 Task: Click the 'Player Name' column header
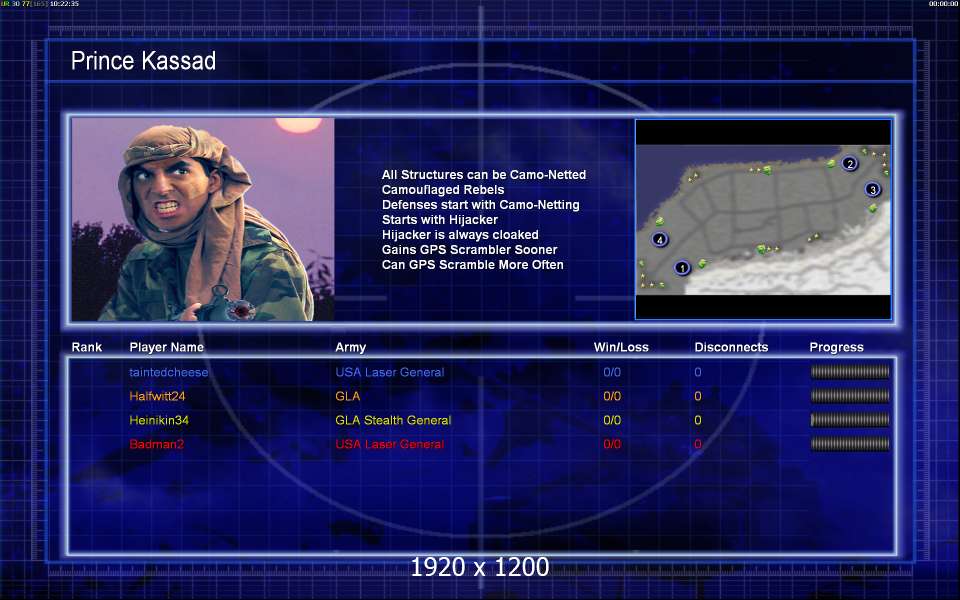[167, 347]
